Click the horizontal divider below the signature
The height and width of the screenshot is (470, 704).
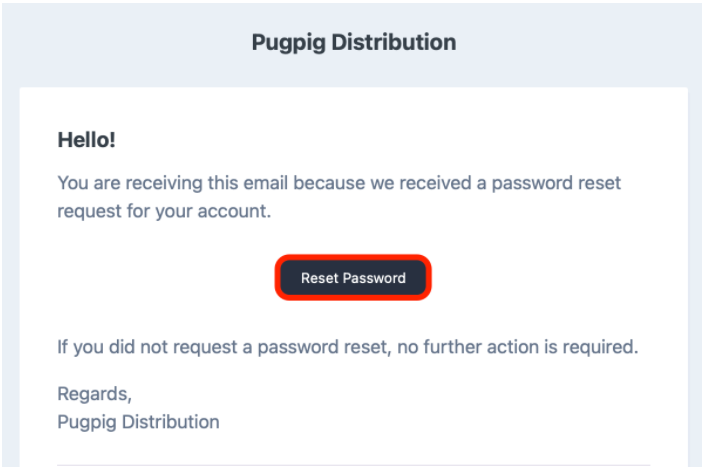[x=353, y=465]
